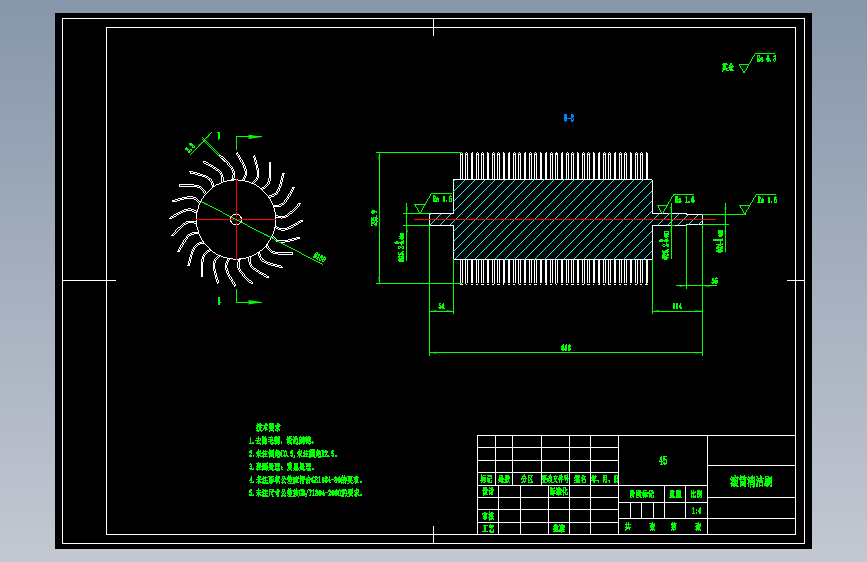
Task: Click the 处数 cell in revision table
Action: [504, 479]
